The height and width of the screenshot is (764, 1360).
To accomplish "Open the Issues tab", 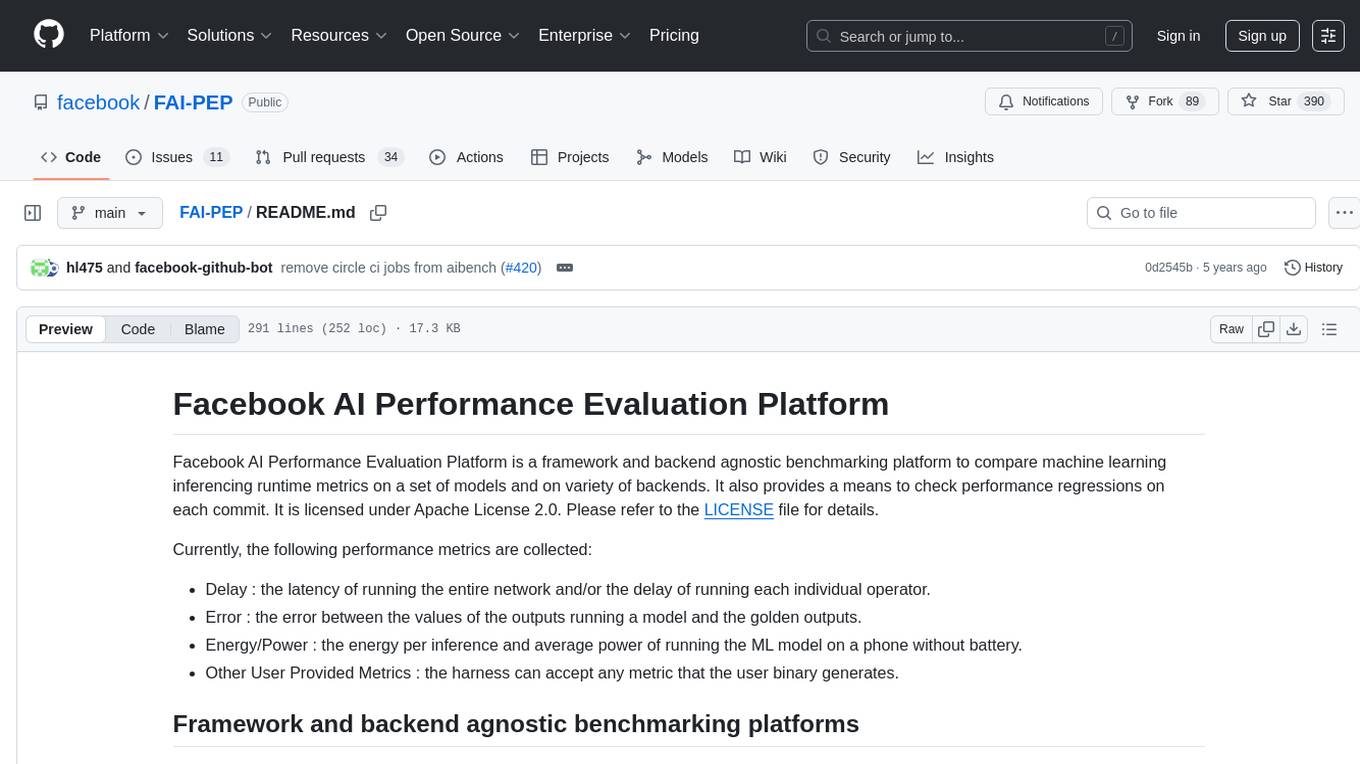I will pos(177,157).
